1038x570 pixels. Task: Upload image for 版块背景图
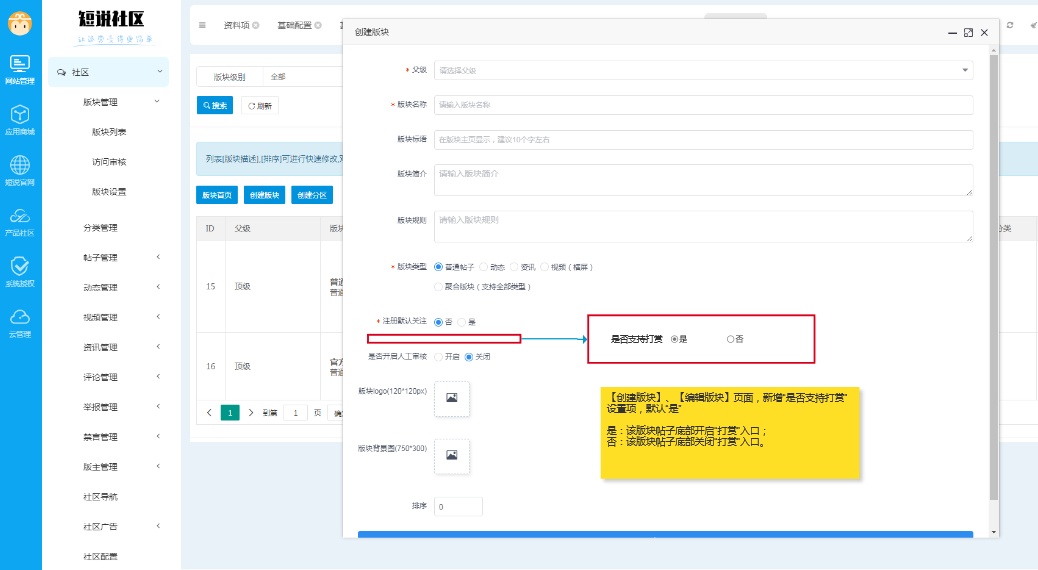coord(451,455)
